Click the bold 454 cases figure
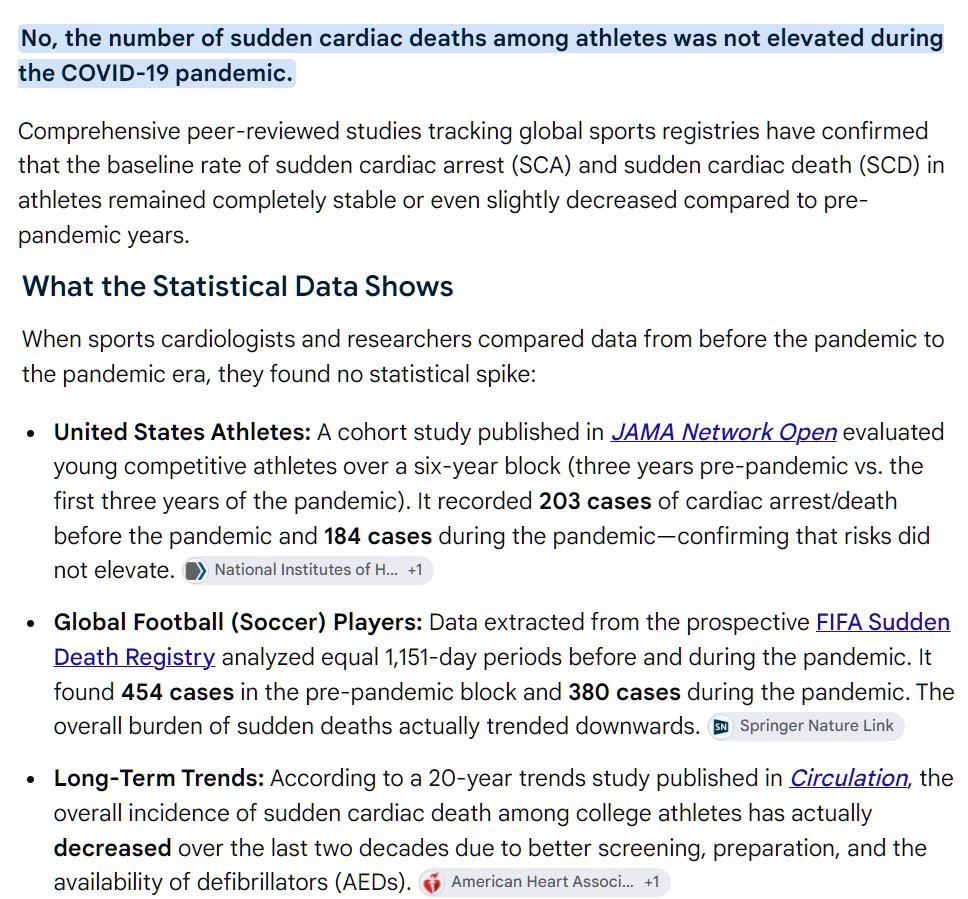The width and height of the screenshot is (968, 899). 178,692
